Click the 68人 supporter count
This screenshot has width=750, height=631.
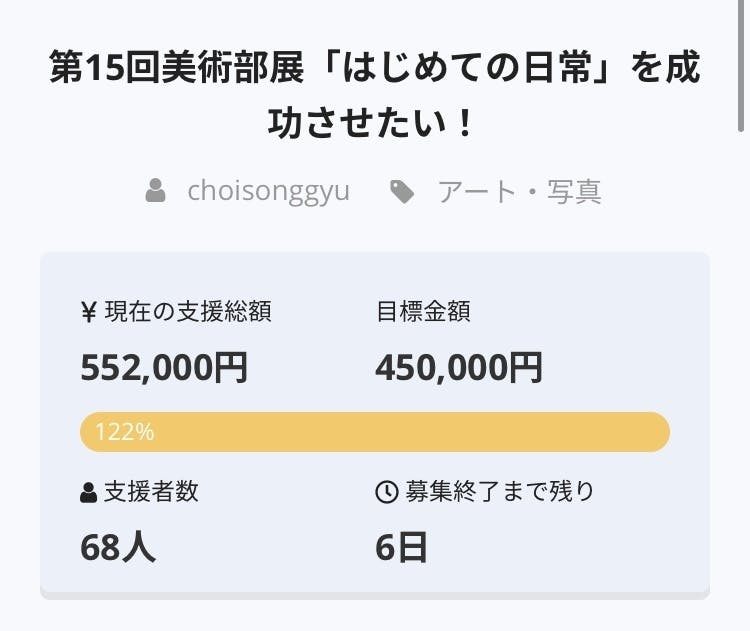[118, 547]
